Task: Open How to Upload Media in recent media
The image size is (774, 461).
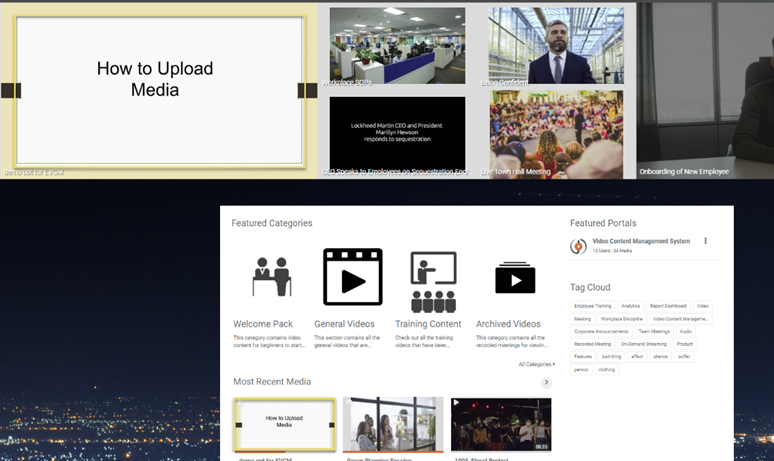Action: click(285, 424)
